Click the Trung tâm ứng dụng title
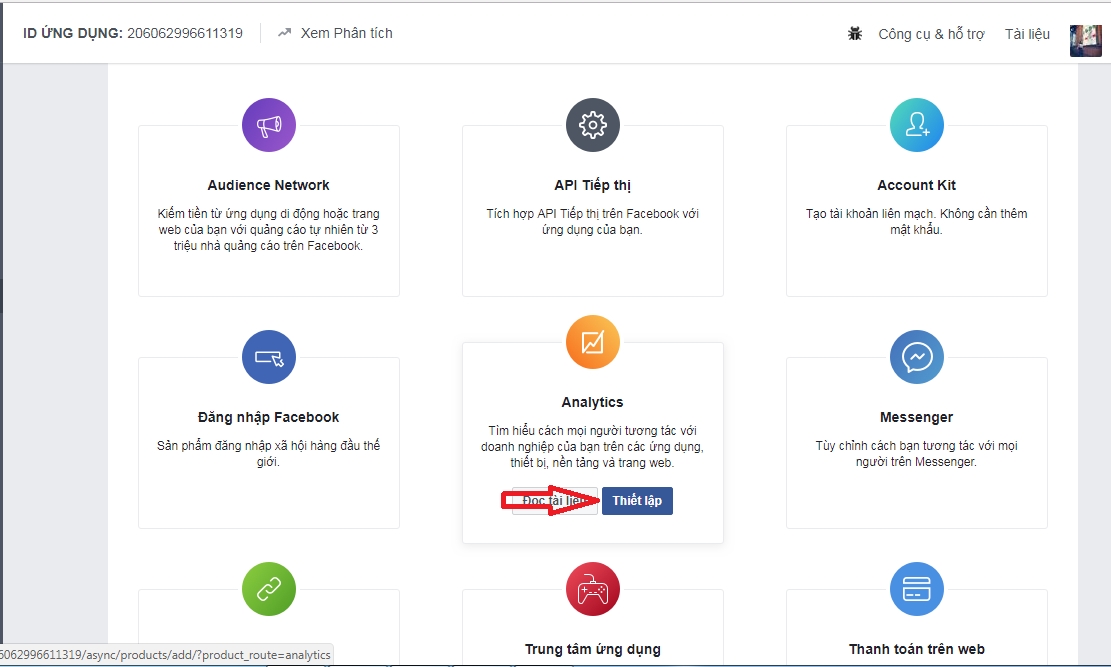 [593, 649]
